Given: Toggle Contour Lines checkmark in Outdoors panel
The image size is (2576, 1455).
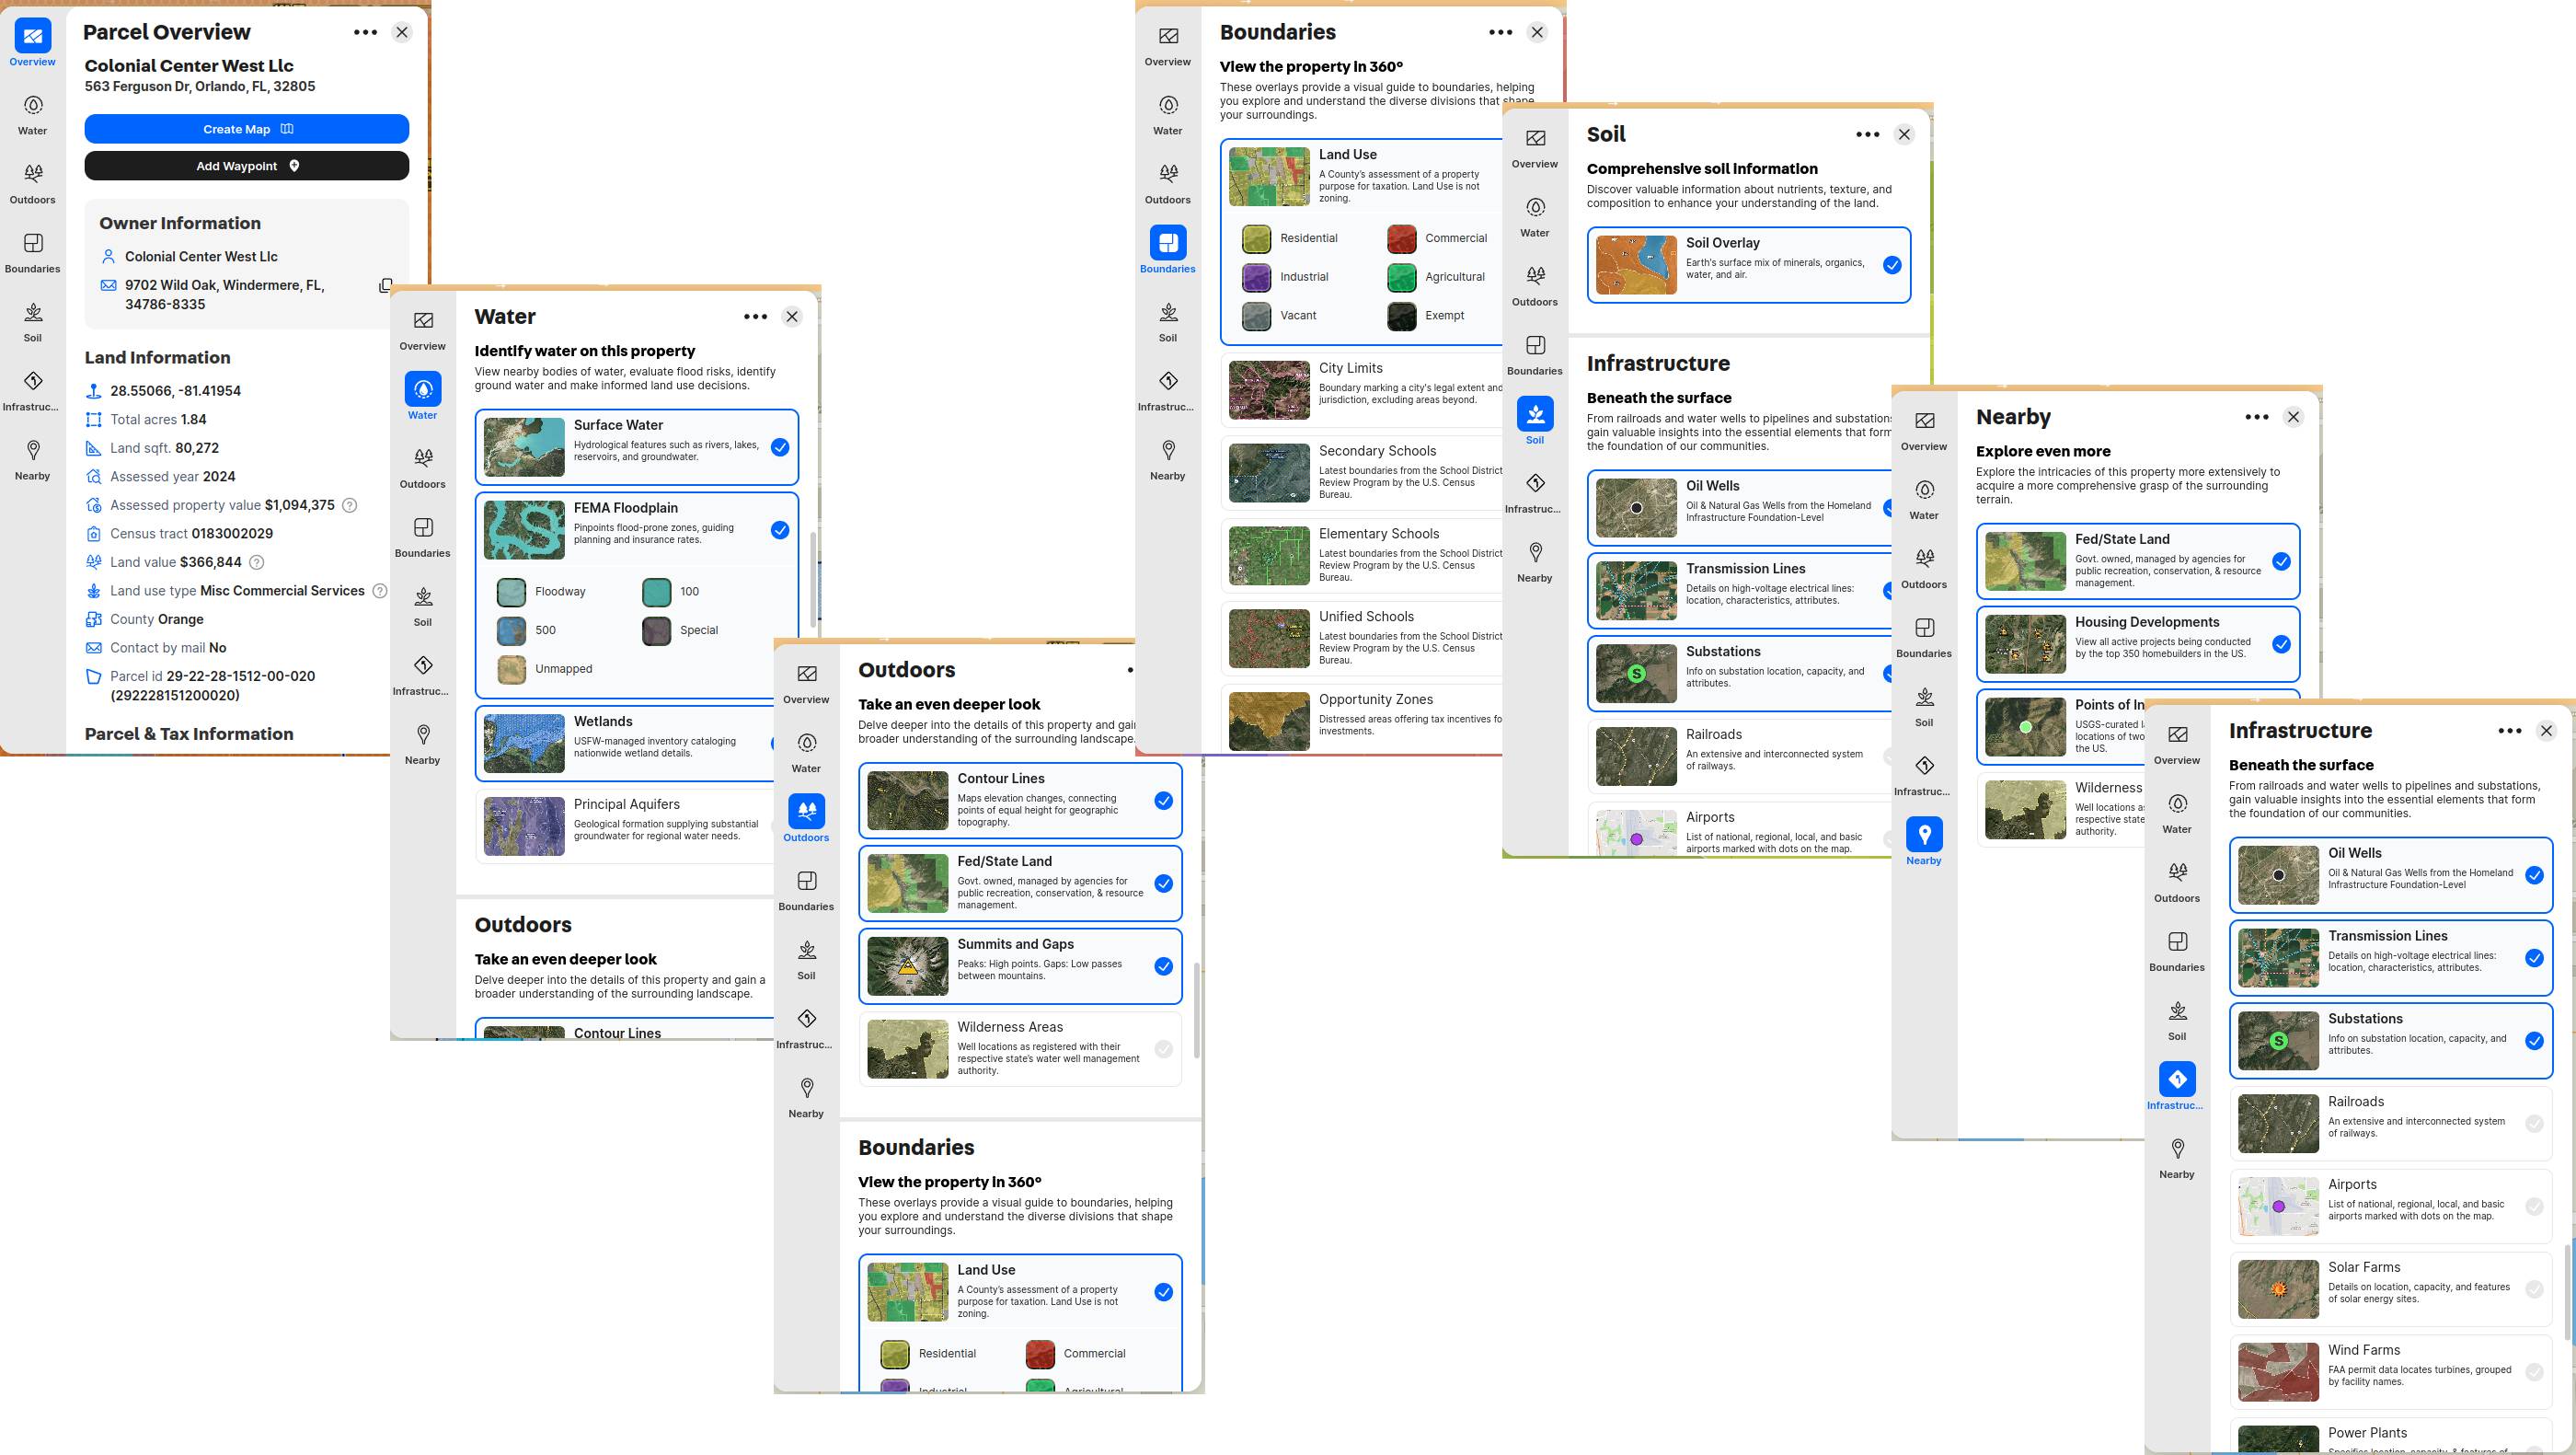Looking at the screenshot, I should tap(1163, 800).
